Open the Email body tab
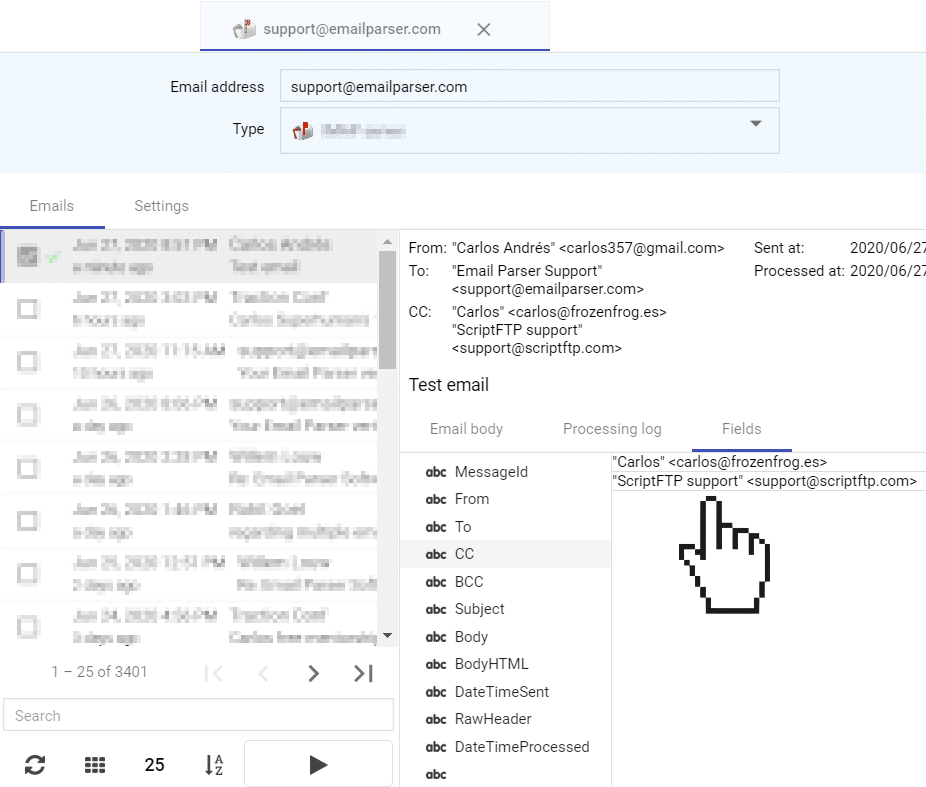926x787 pixels. (467, 429)
